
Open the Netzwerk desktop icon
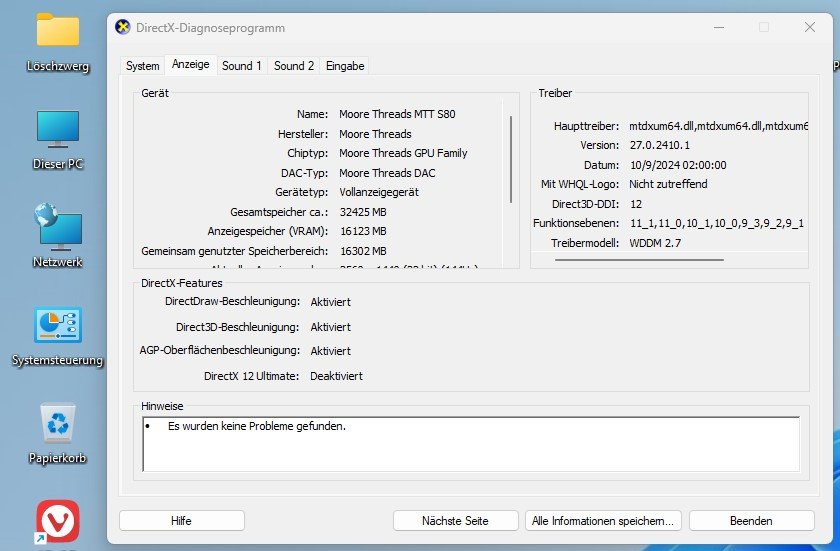58,227
